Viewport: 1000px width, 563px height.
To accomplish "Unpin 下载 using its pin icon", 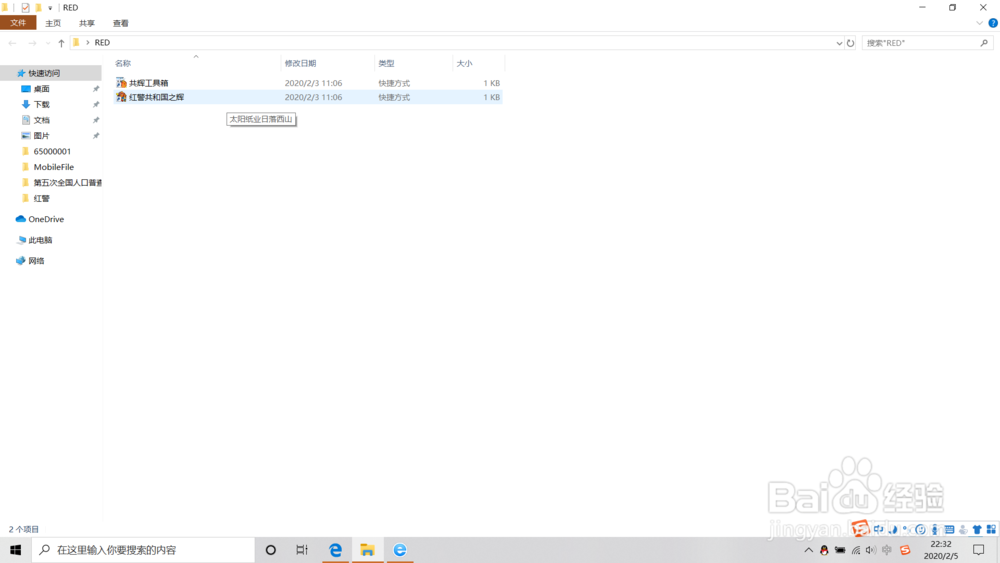I will coord(96,105).
